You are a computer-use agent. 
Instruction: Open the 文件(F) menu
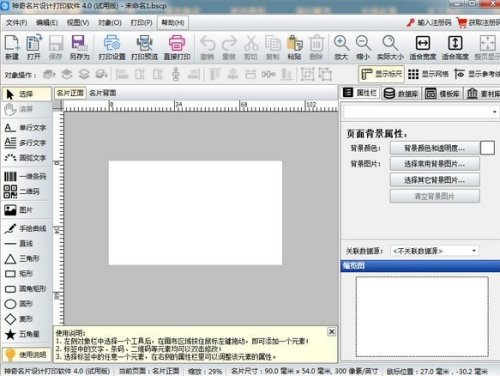point(16,23)
